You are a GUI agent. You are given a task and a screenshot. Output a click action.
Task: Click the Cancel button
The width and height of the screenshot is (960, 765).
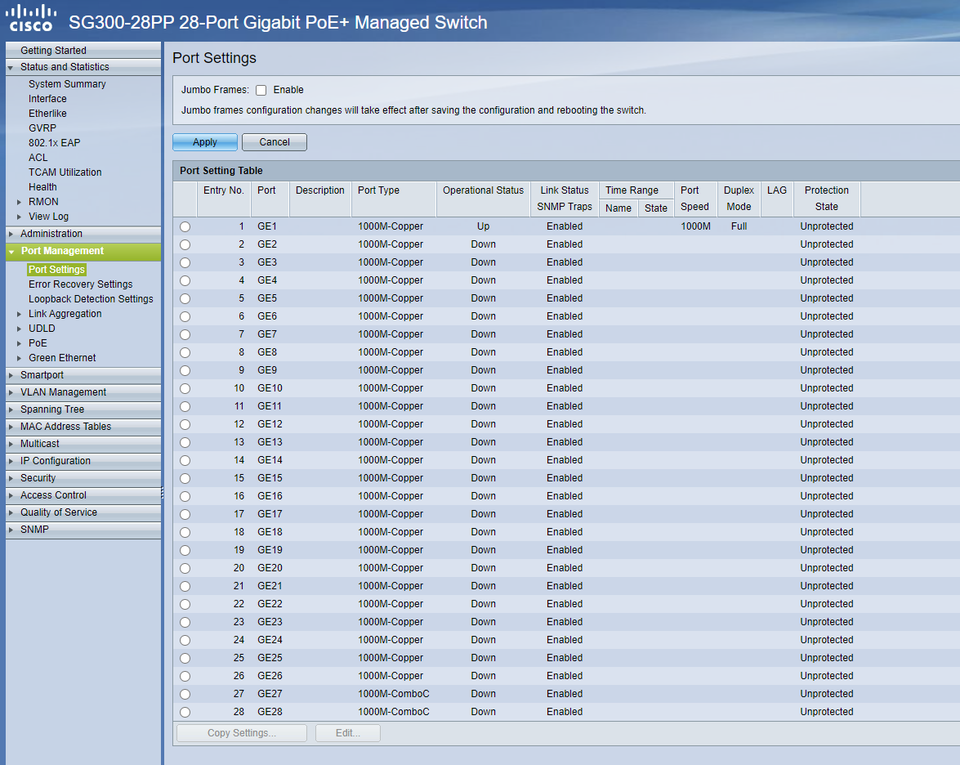274,142
